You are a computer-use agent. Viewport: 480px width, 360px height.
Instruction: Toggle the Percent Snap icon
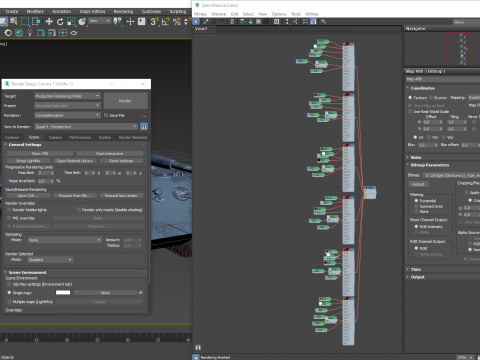177,22
